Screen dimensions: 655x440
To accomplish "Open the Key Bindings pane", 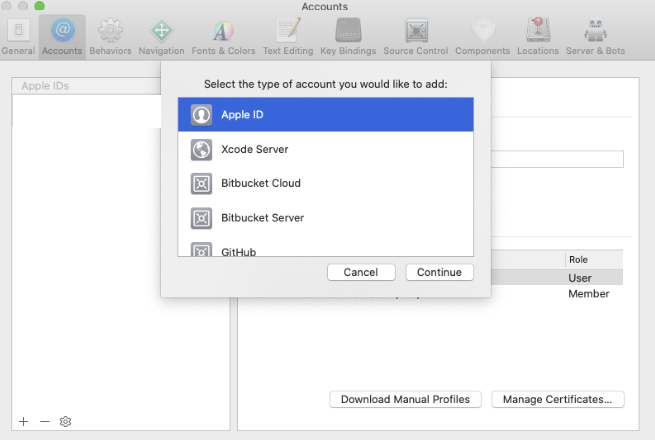I will tap(349, 36).
